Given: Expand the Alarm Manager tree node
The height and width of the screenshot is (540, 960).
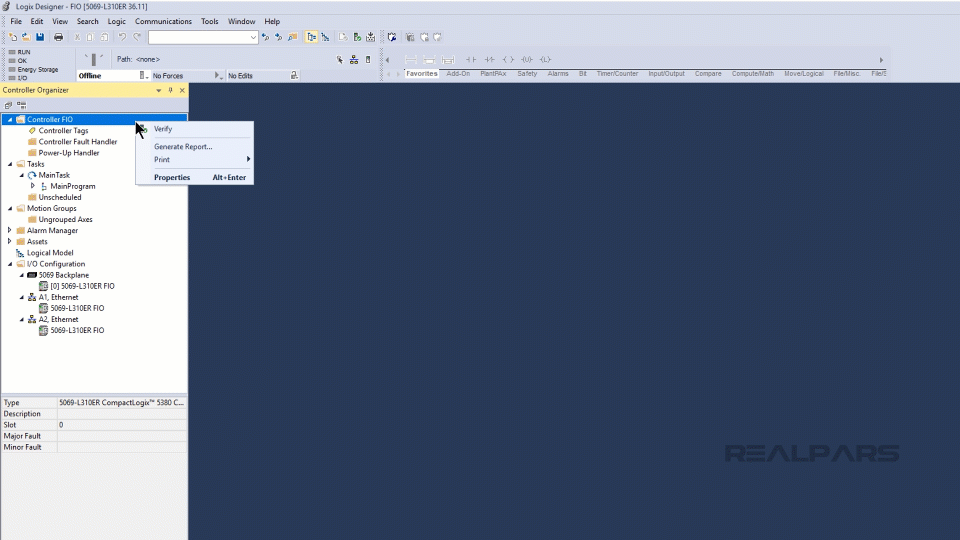Looking at the screenshot, I should click(10, 230).
